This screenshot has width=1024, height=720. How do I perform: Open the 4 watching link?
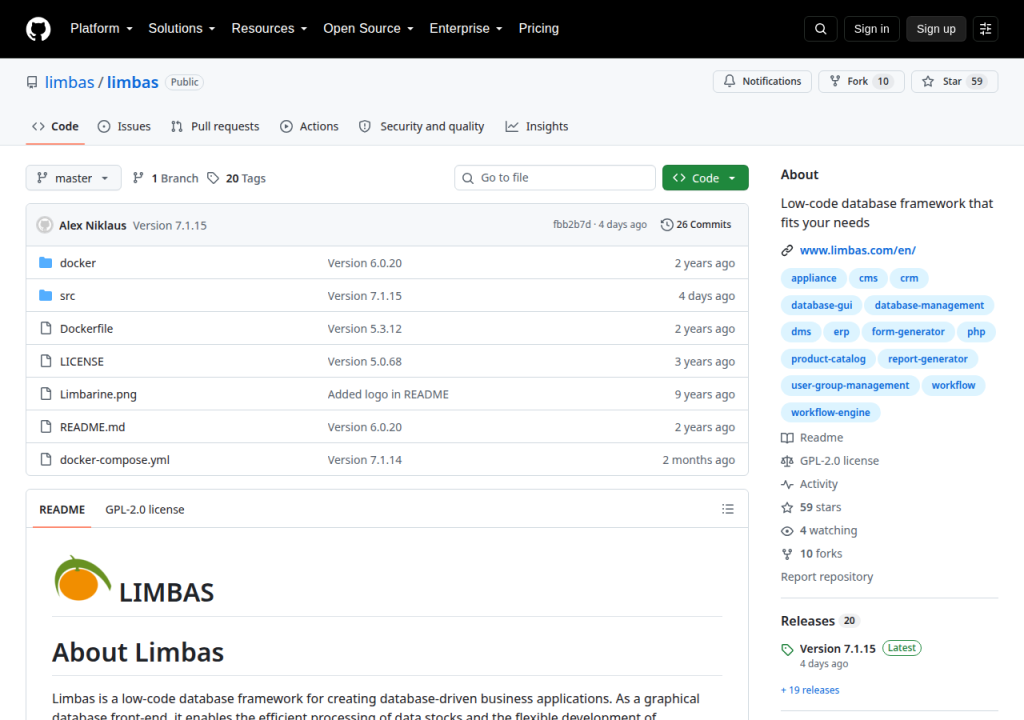(819, 531)
